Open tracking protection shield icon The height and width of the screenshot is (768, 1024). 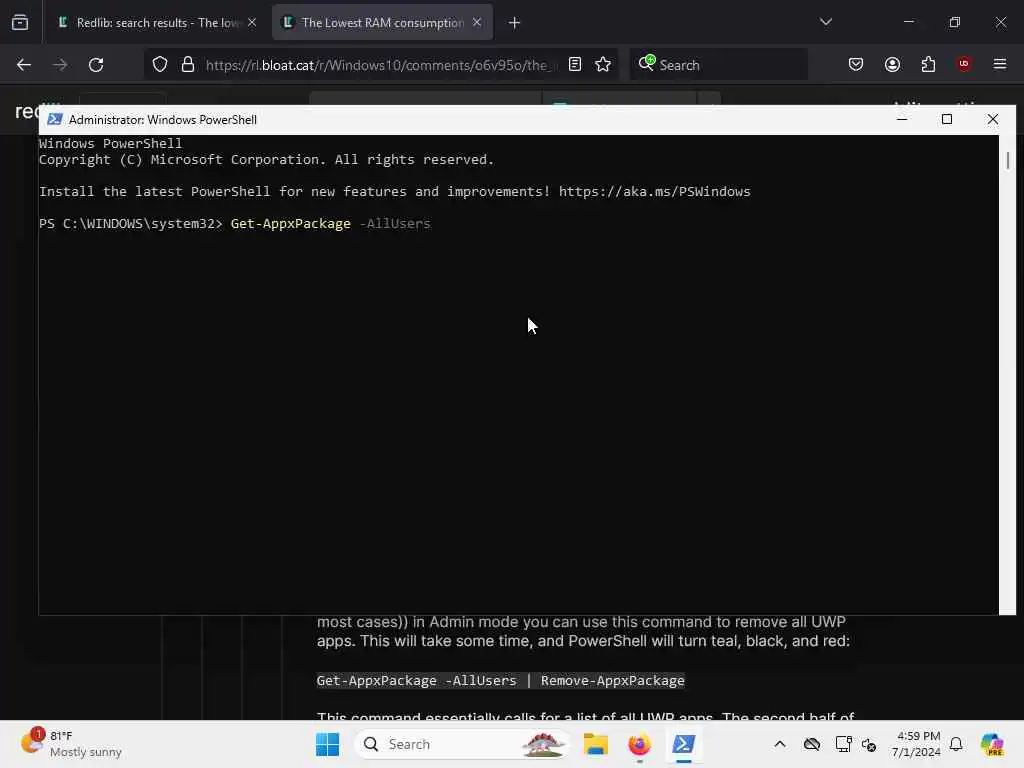[x=160, y=65]
